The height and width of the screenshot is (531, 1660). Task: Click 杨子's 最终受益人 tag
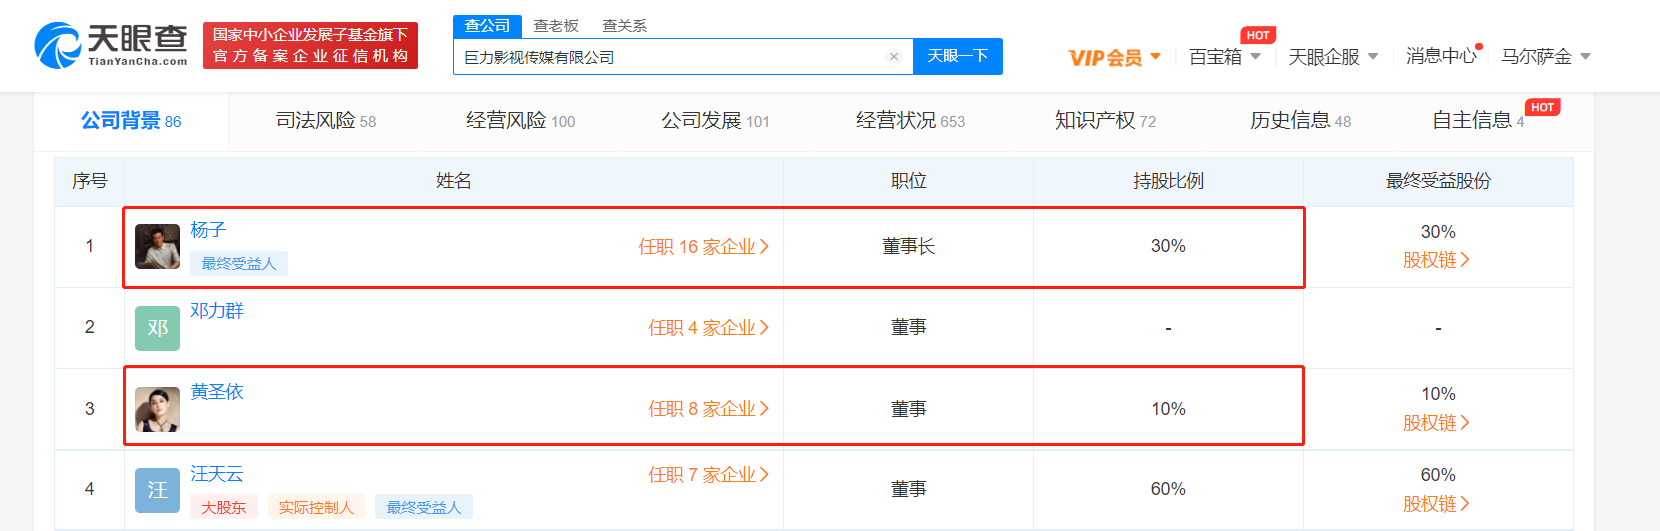click(x=239, y=263)
